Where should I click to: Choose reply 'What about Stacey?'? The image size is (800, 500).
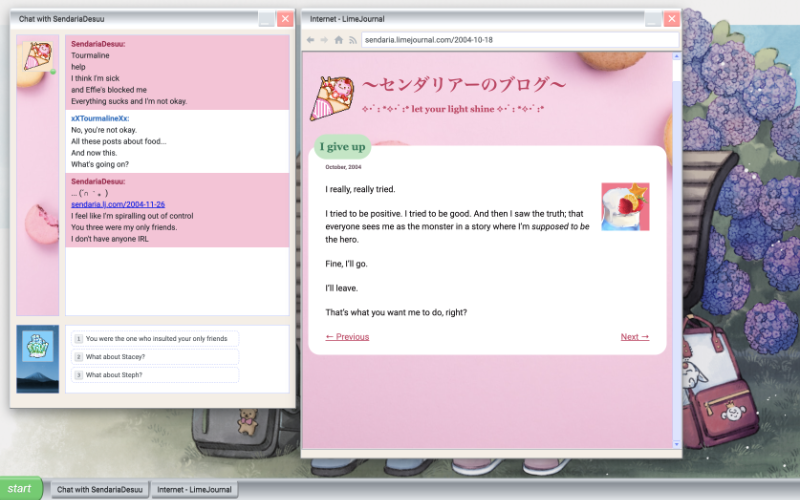(155, 357)
